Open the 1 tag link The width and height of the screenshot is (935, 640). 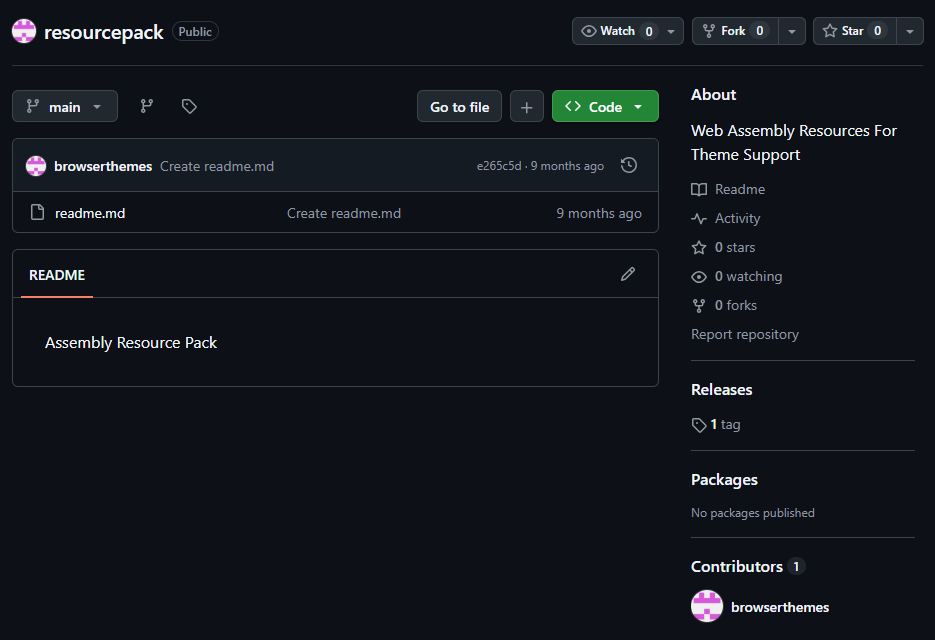pos(716,424)
